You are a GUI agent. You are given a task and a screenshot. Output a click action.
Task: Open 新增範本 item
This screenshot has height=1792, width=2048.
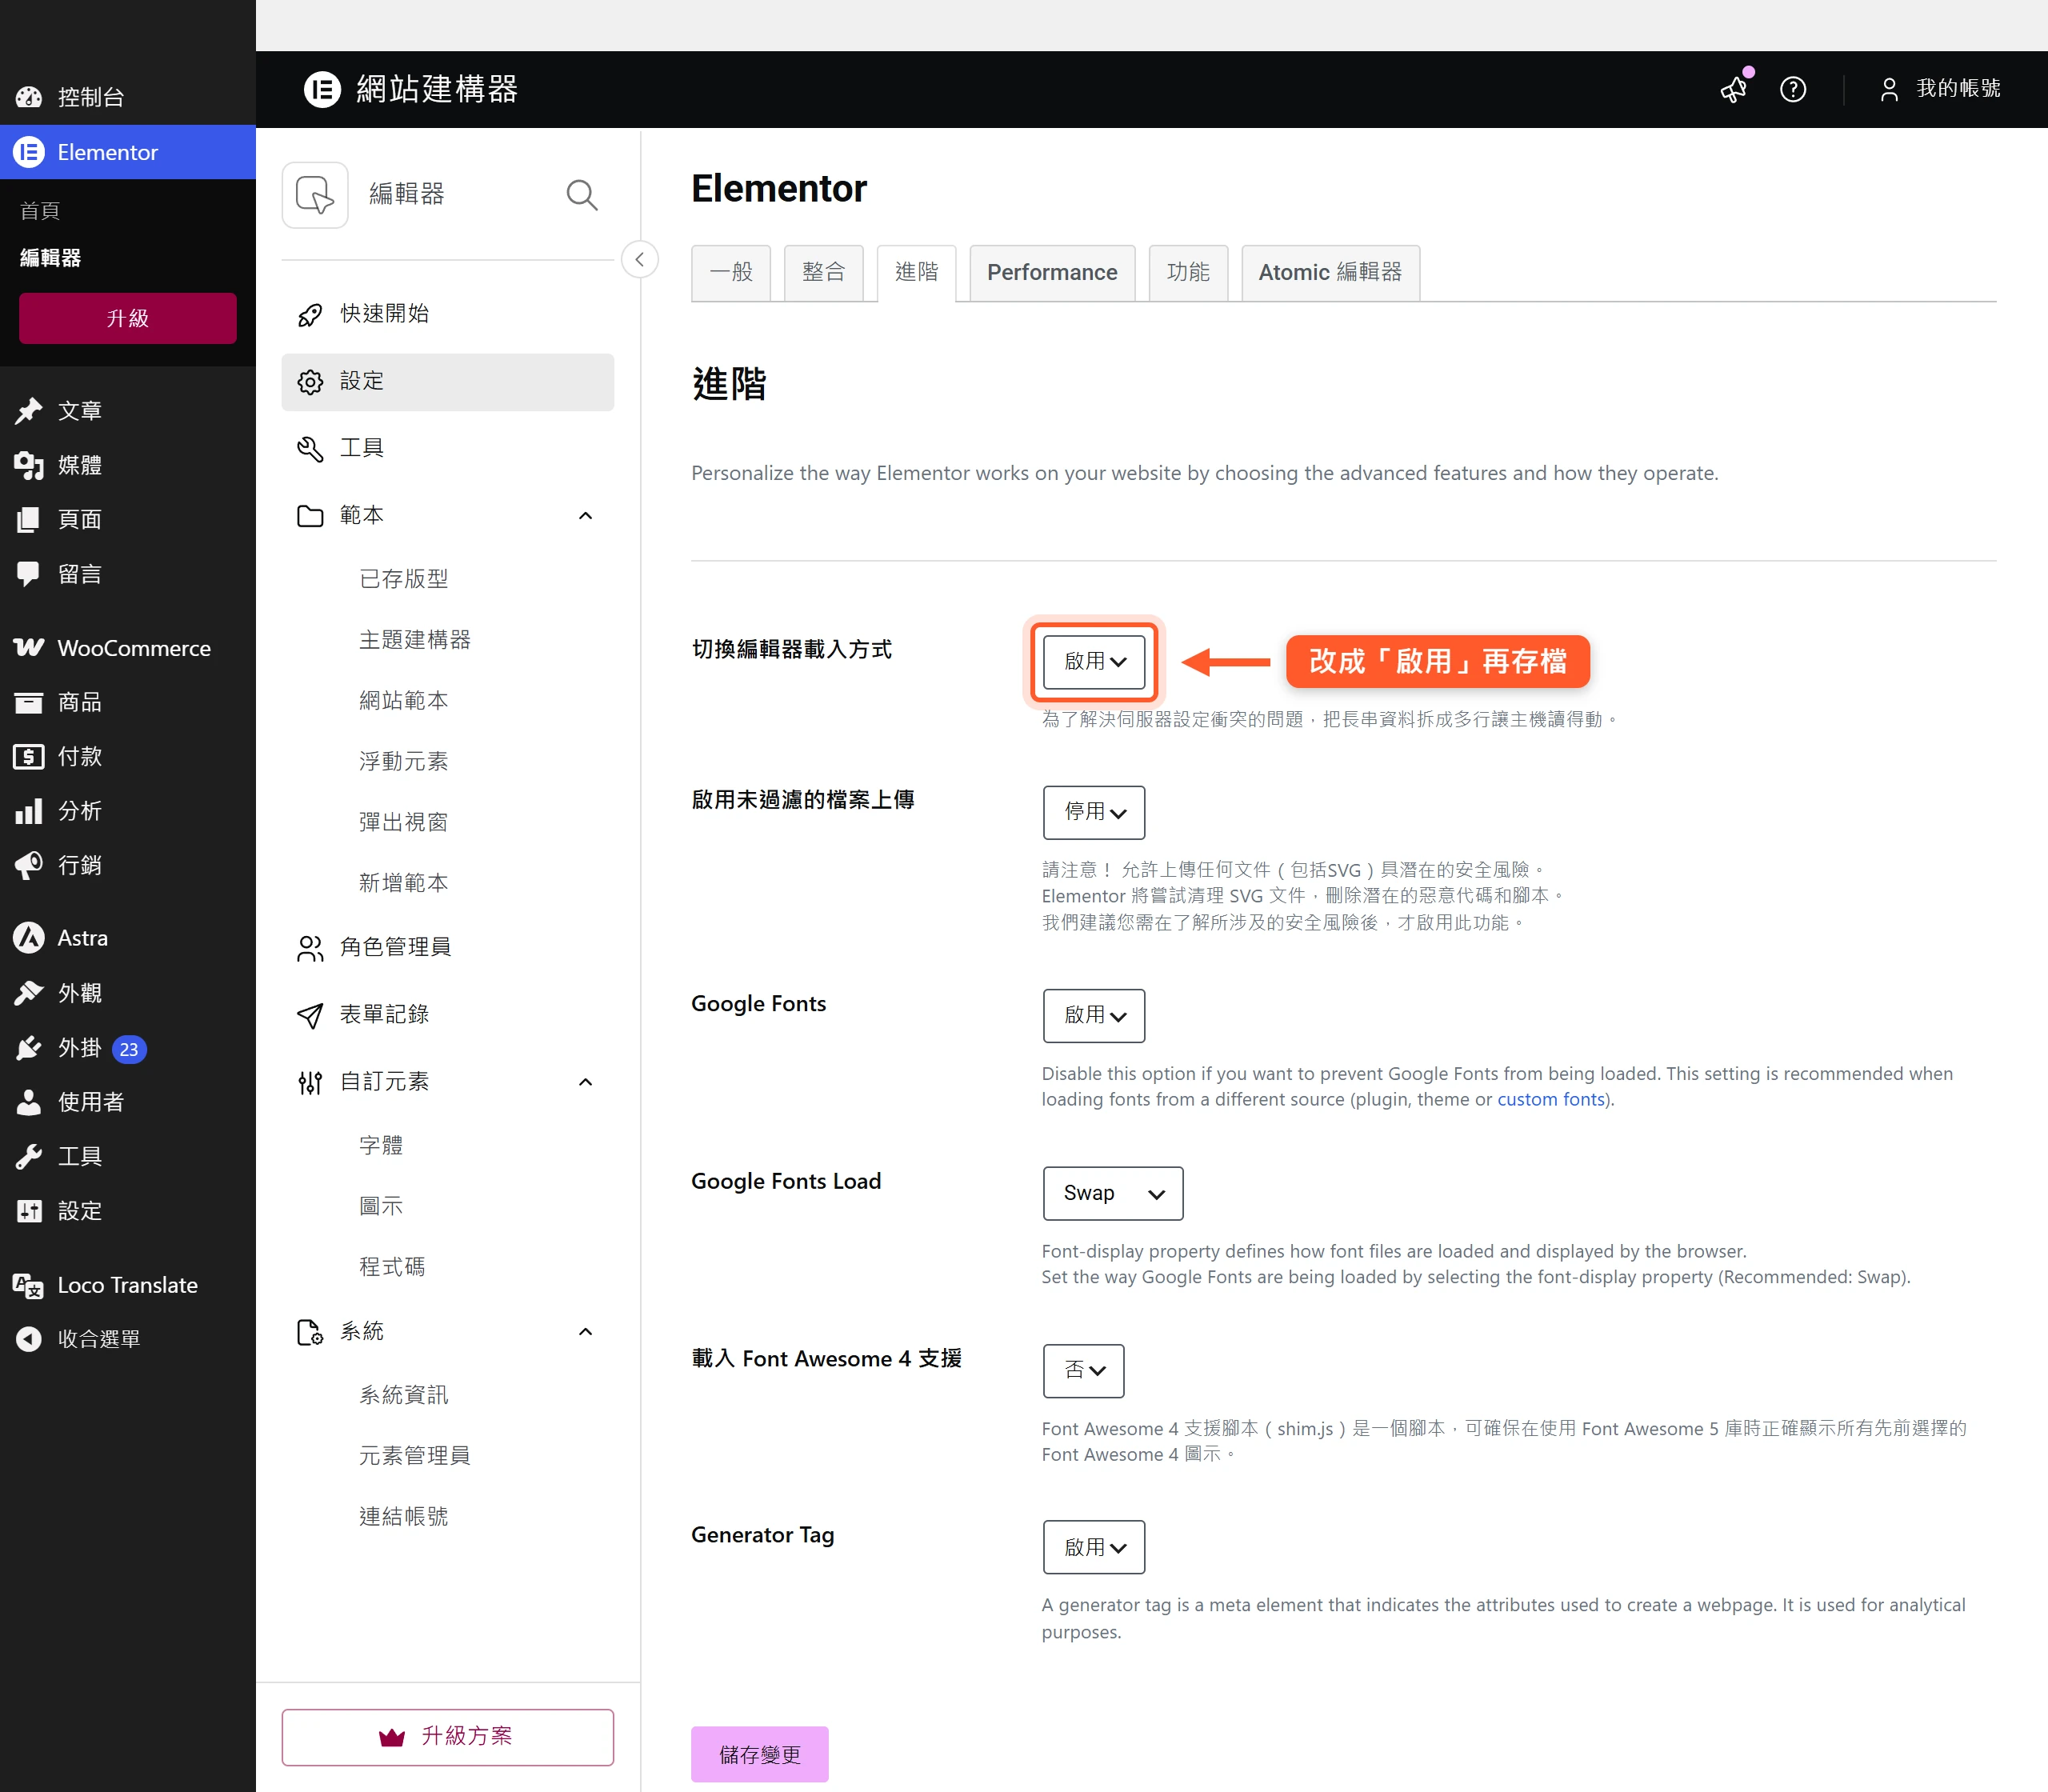click(x=404, y=883)
